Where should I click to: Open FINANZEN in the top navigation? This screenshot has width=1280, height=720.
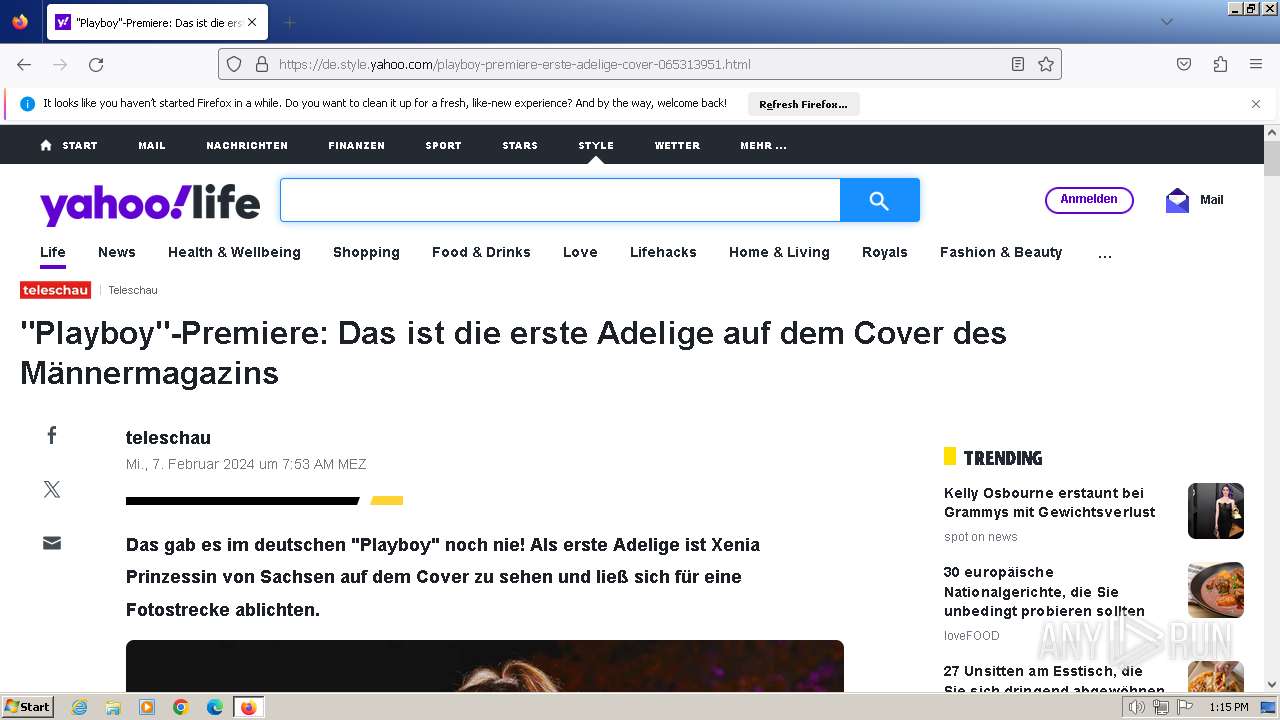point(356,145)
